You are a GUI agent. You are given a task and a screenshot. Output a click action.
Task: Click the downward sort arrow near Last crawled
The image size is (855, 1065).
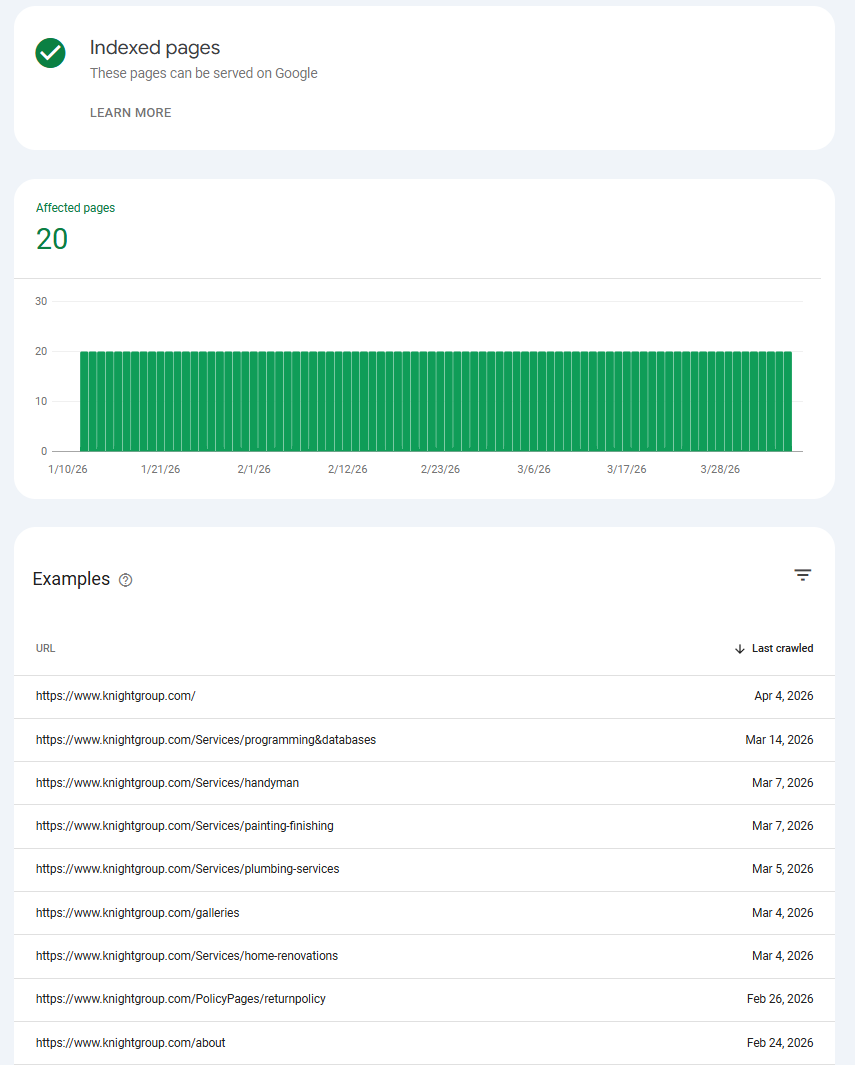pos(740,648)
